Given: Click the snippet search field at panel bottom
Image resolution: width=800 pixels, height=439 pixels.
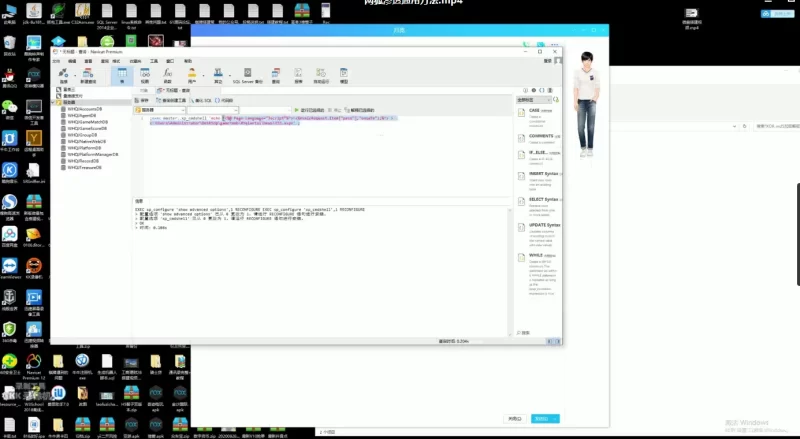Looking at the screenshot, I should 538,333.
